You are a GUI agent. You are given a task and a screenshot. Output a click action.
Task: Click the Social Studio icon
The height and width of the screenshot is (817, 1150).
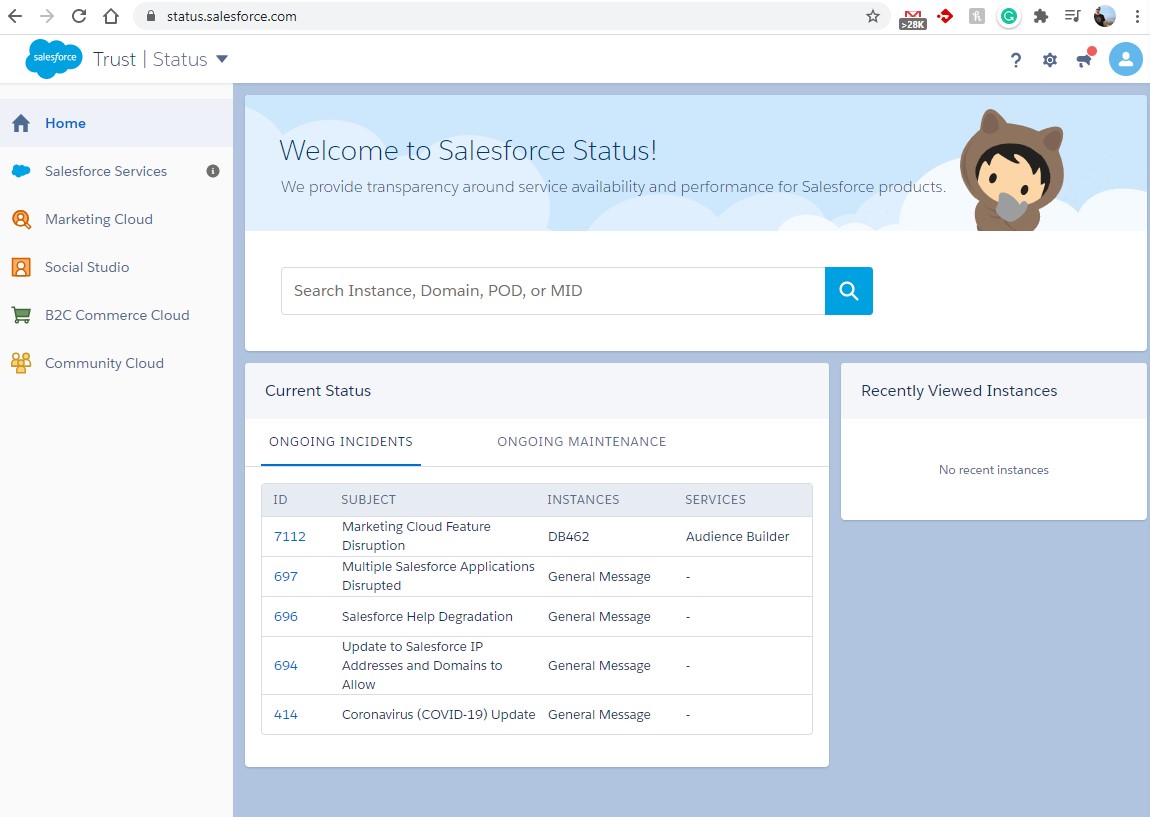(x=21, y=267)
